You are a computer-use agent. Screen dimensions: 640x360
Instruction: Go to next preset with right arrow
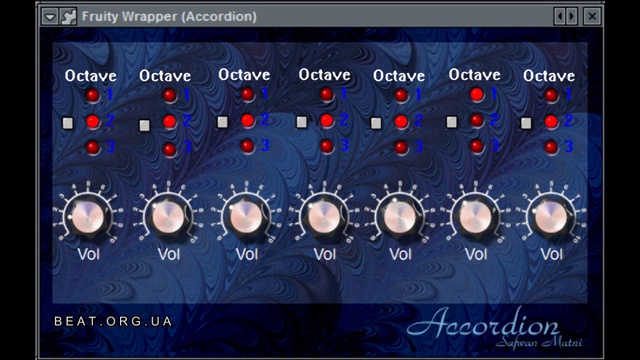coord(571,16)
